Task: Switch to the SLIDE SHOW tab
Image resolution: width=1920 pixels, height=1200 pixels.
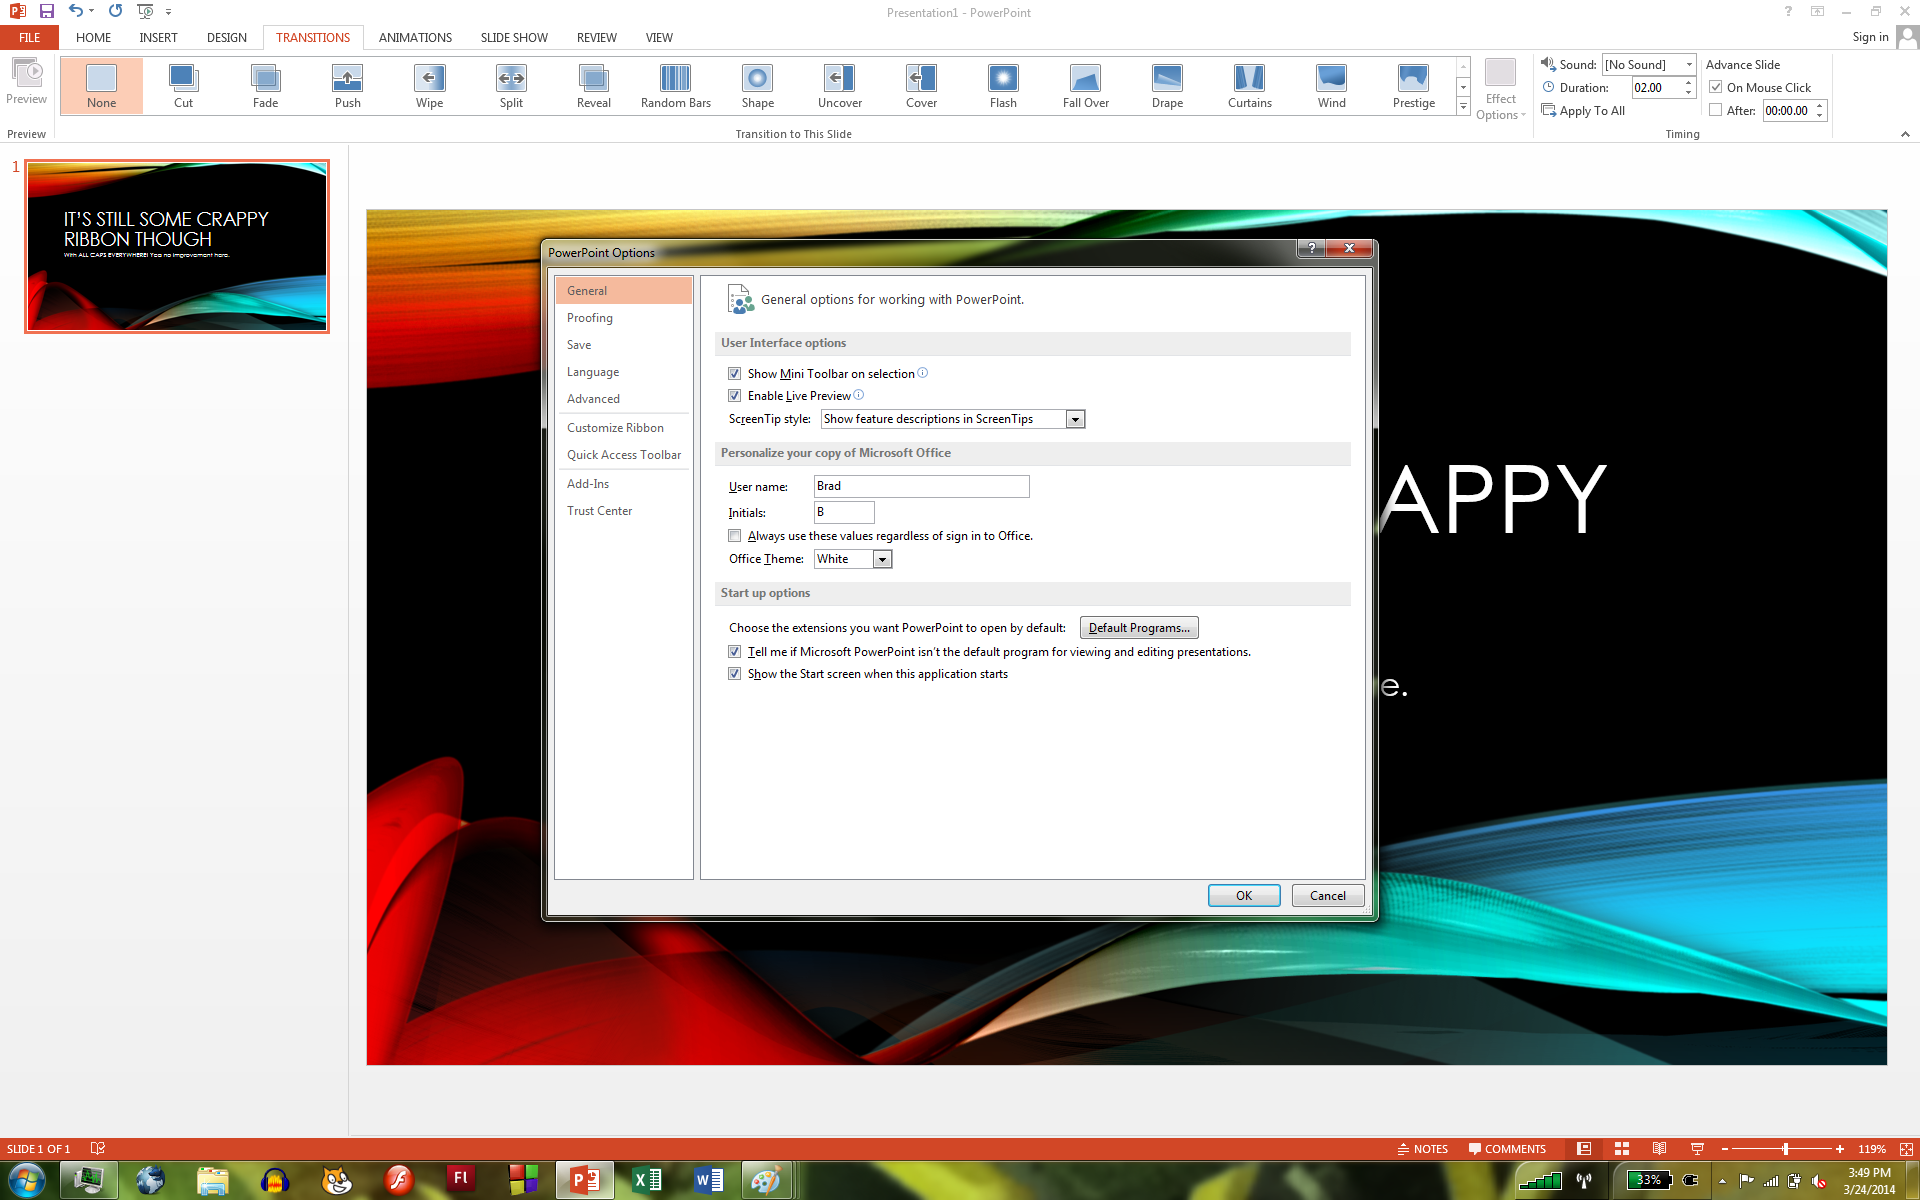Action: tap(514, 38)
